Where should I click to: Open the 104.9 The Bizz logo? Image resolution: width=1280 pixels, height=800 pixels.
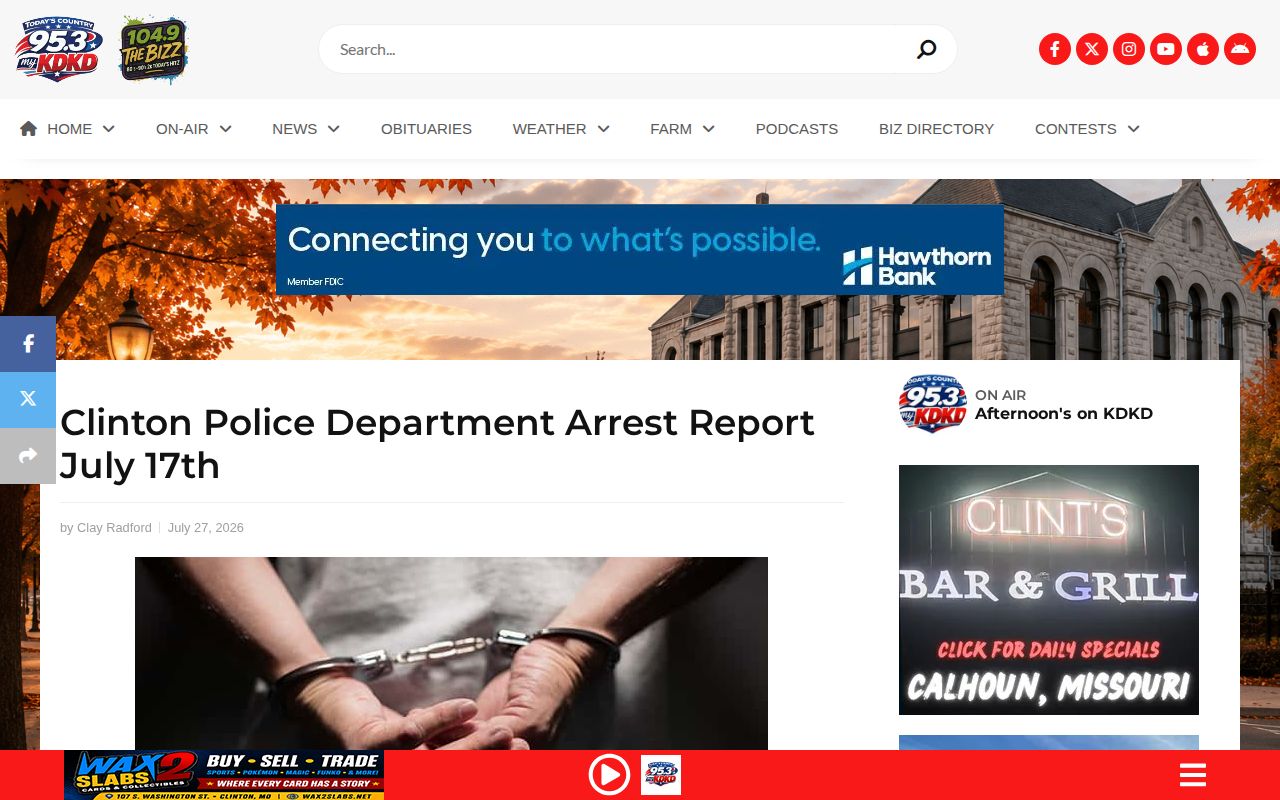[154, 49]
